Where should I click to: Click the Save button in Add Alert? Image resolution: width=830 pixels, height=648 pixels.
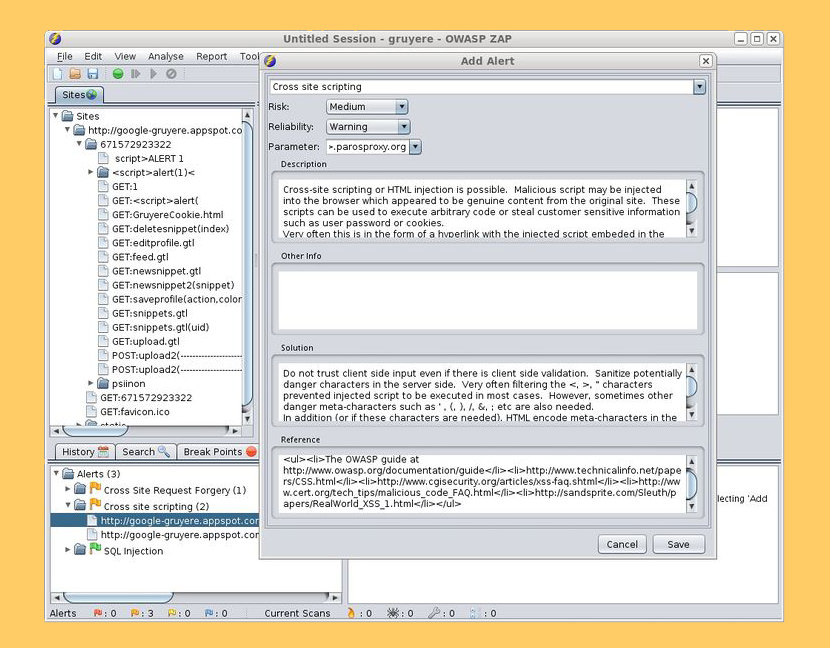point(678,544)
